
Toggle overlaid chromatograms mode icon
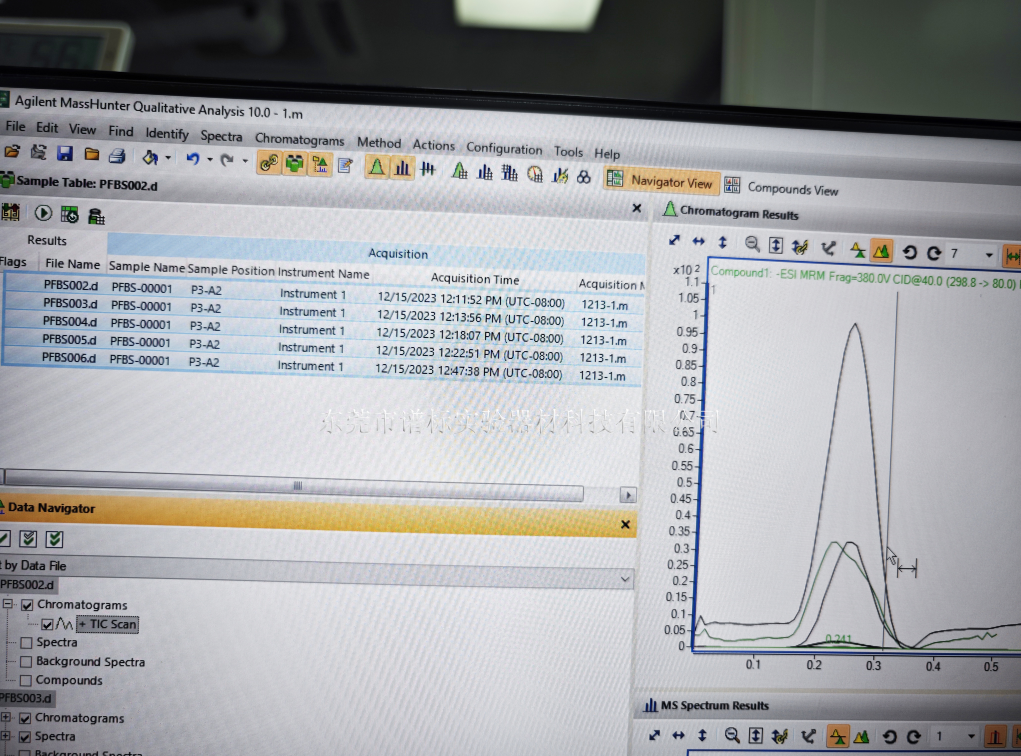(x=882, y=251)
